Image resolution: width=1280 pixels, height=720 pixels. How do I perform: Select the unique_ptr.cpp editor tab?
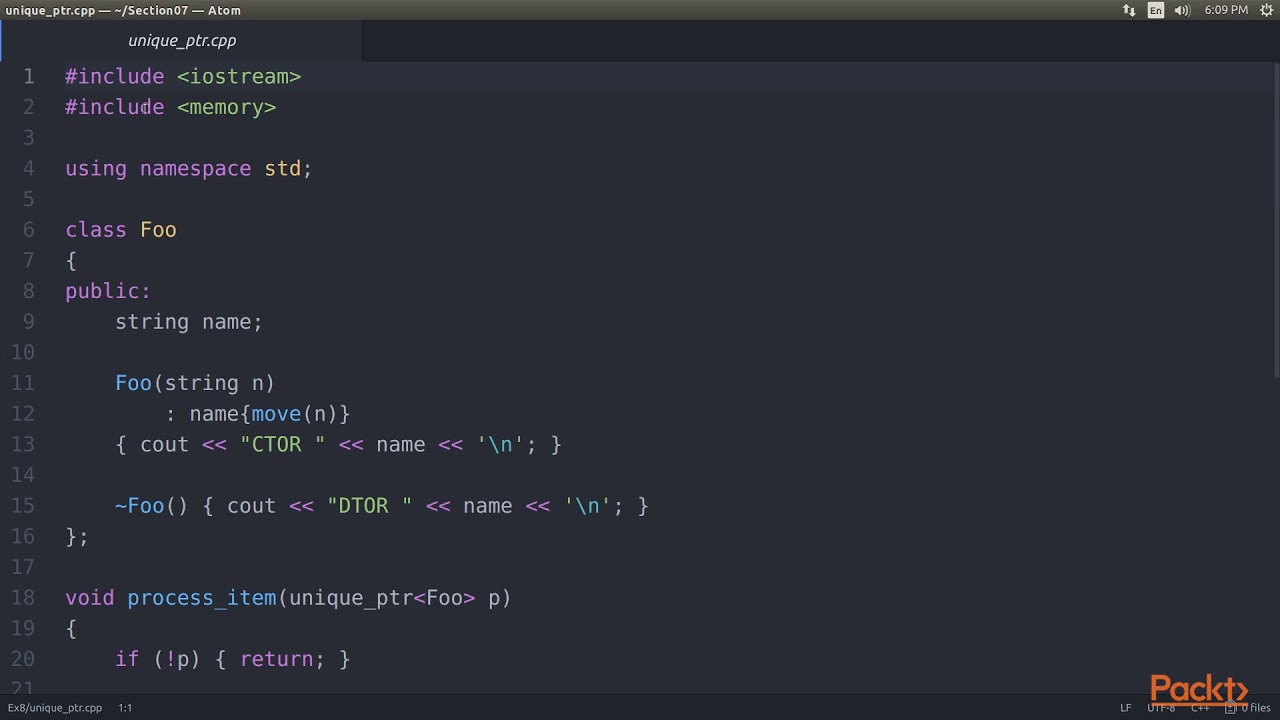pos(182,41)
